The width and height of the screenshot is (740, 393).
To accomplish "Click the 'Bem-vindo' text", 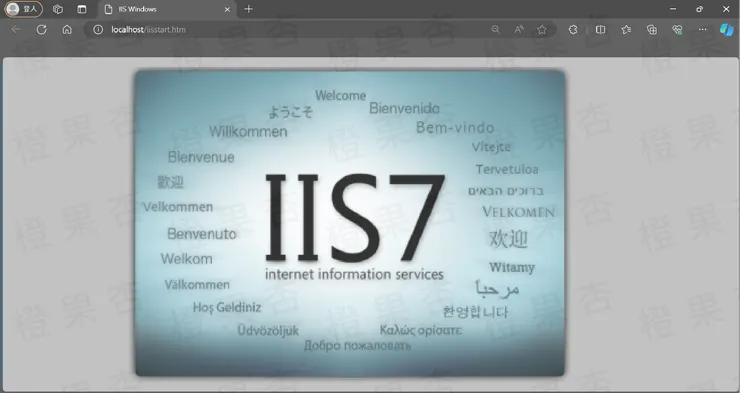I will point(455,127).
